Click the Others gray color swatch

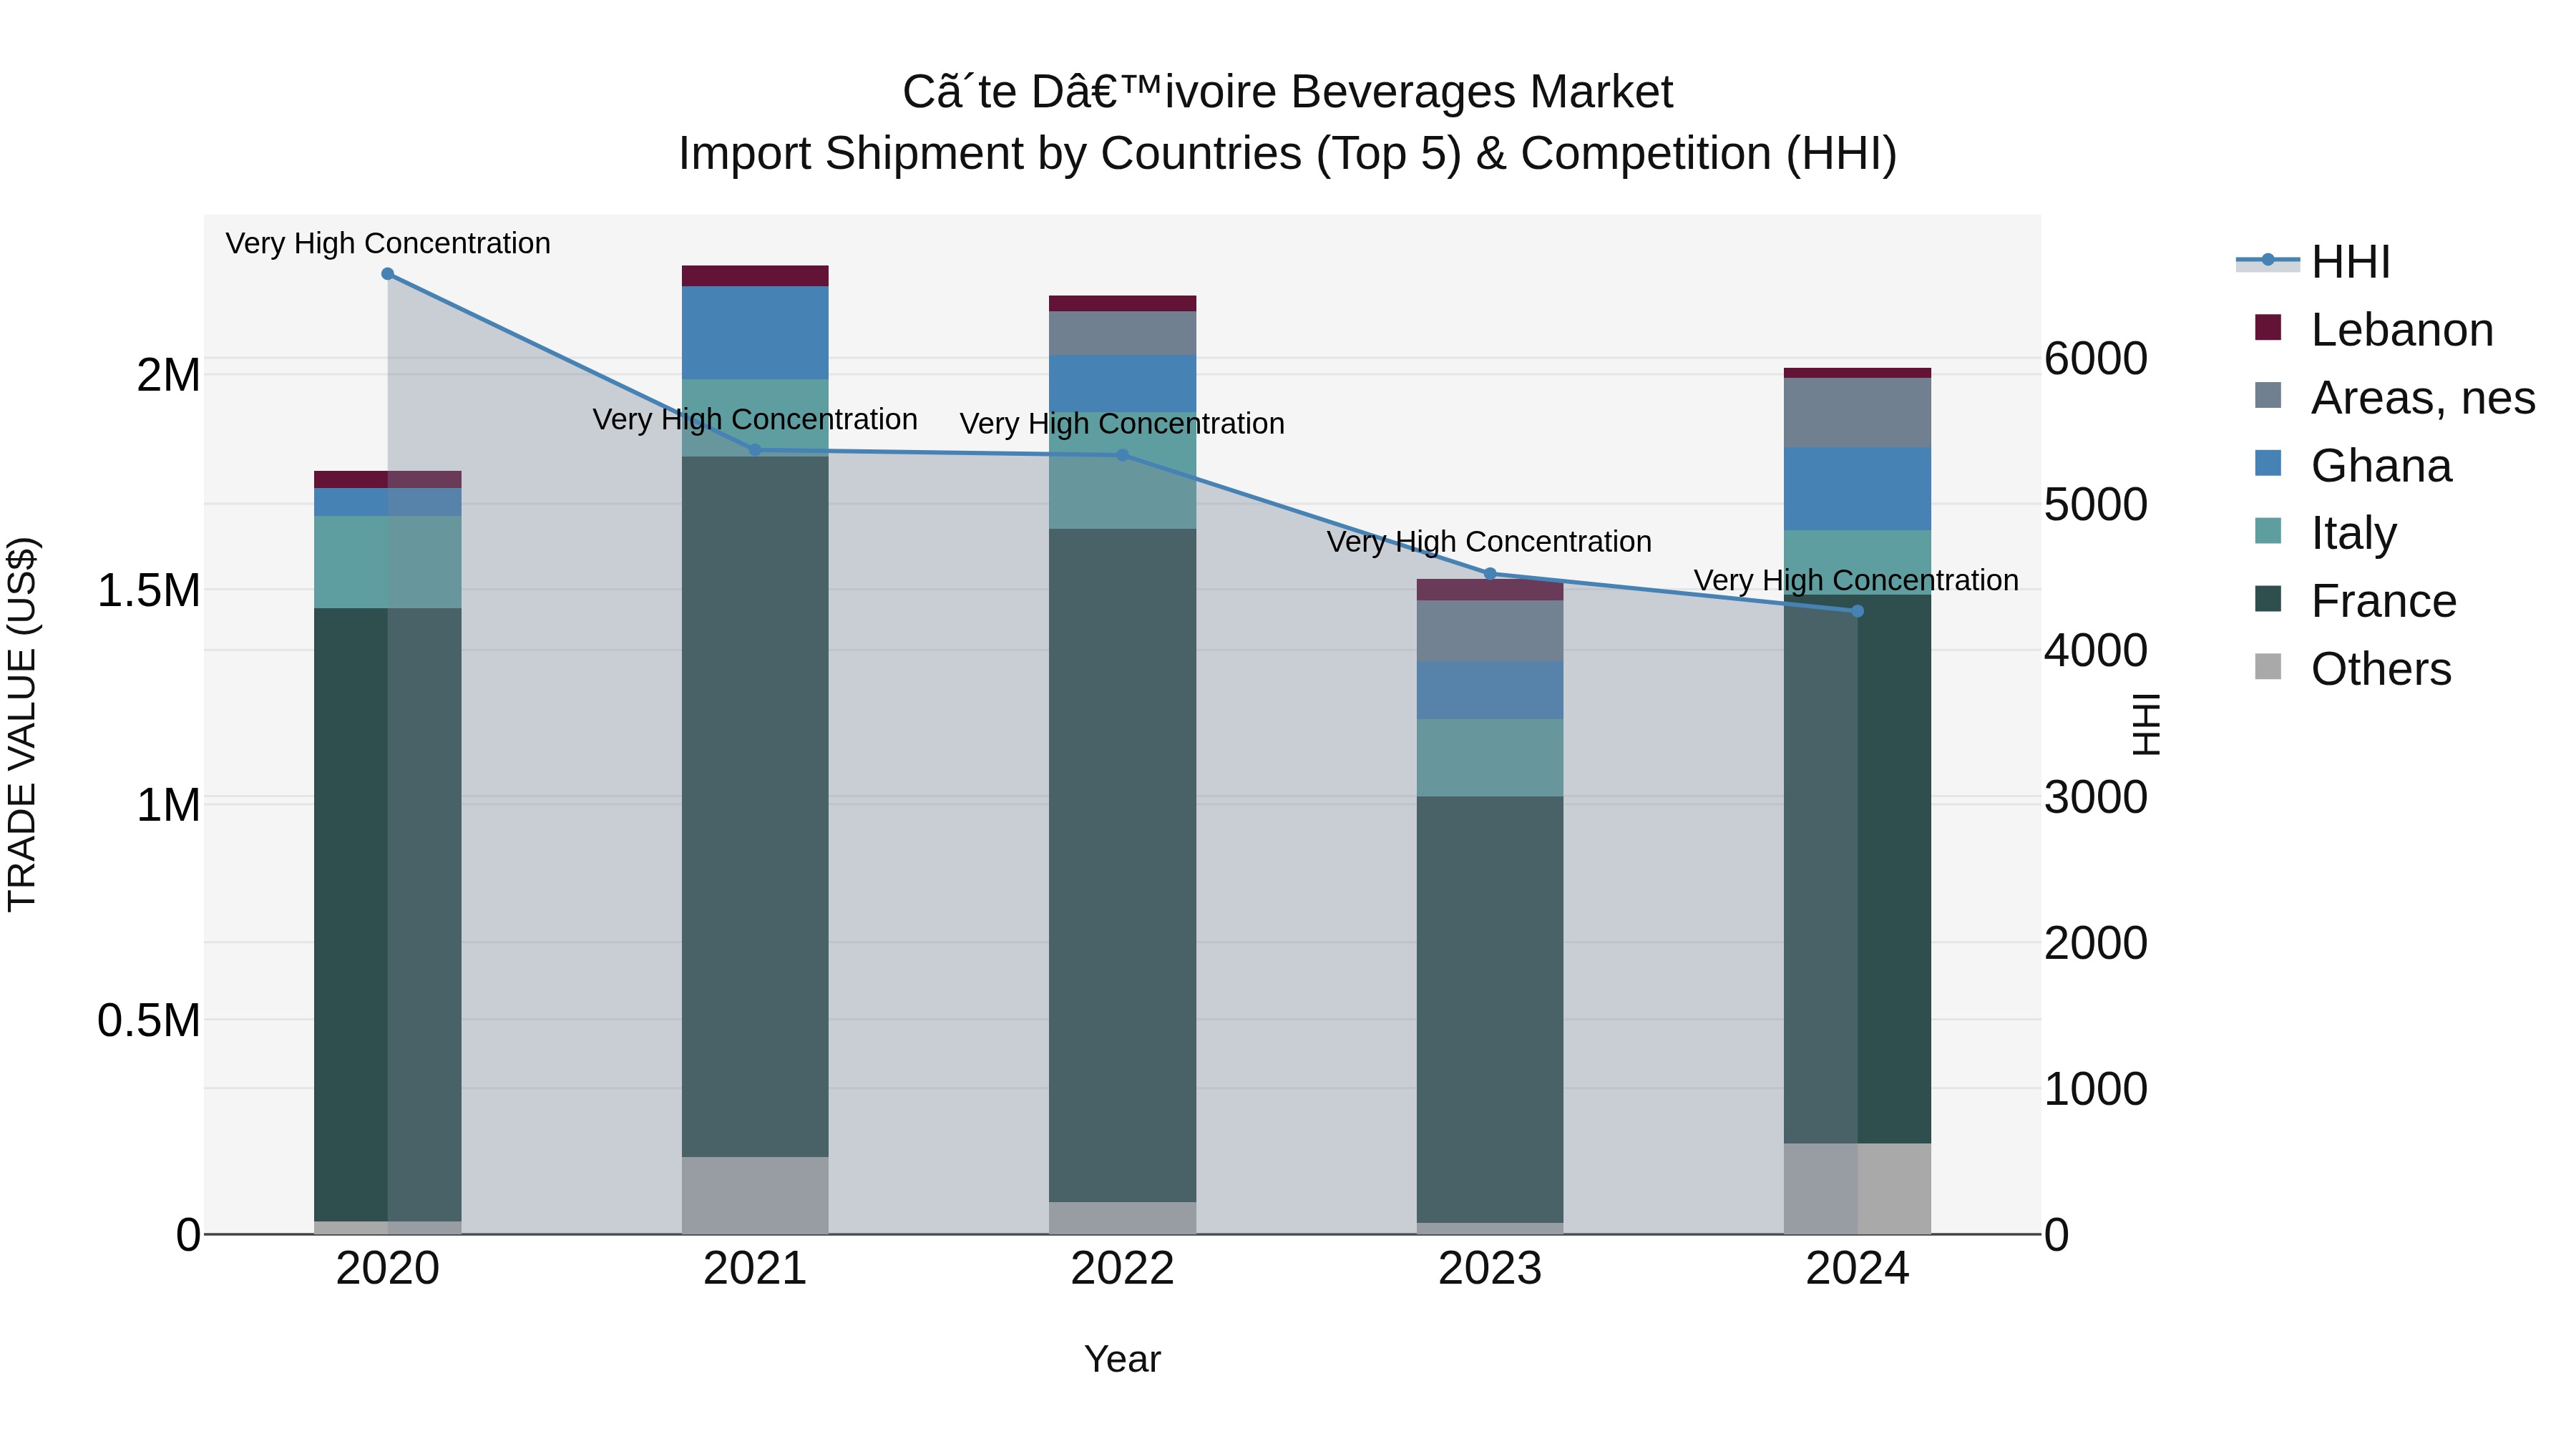2268,667
